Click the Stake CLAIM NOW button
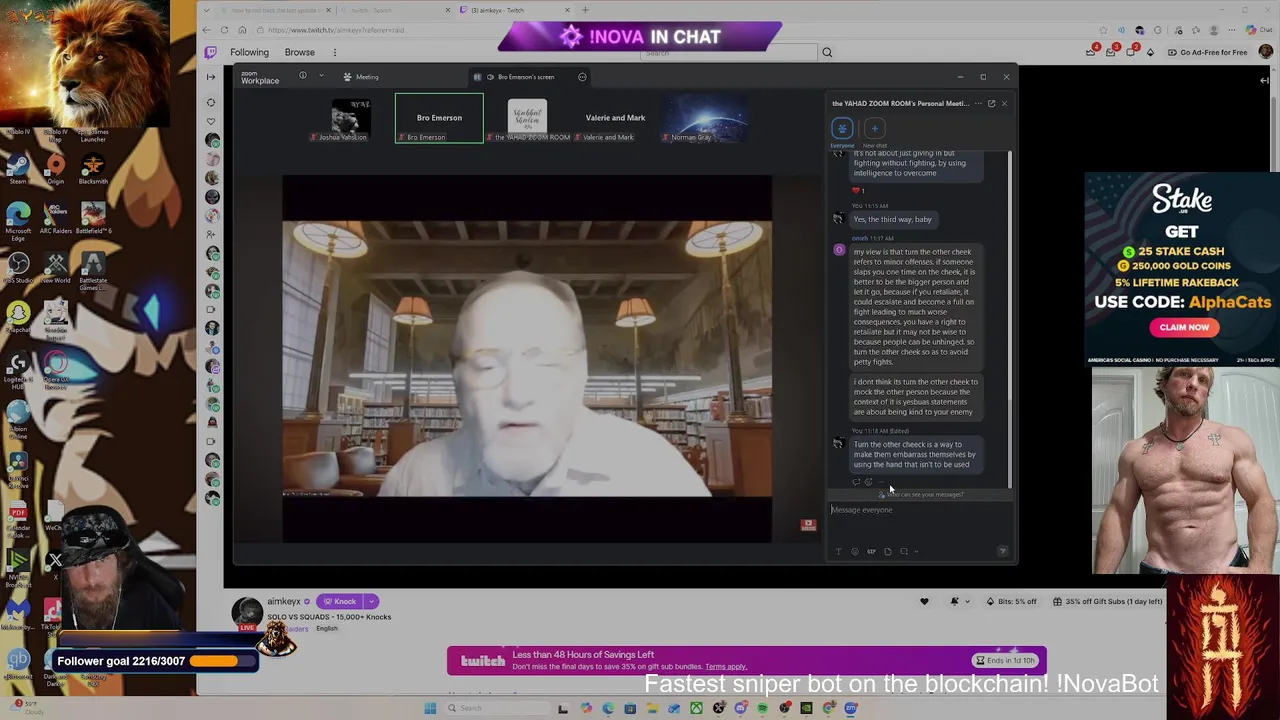 coord(1184,327)
